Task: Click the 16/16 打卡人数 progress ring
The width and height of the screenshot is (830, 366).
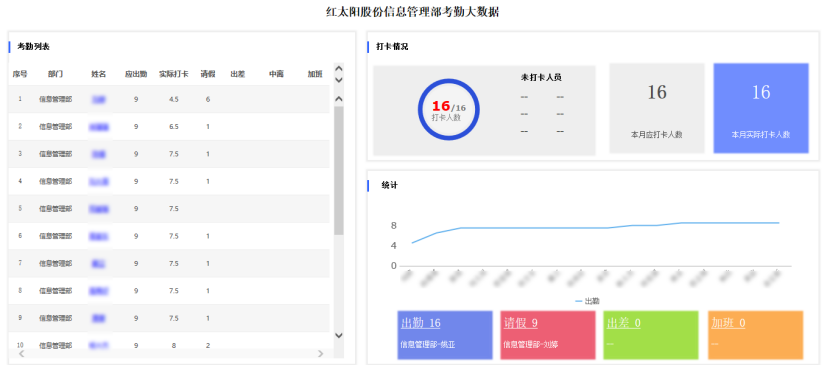Action: [x=448, y=110]
